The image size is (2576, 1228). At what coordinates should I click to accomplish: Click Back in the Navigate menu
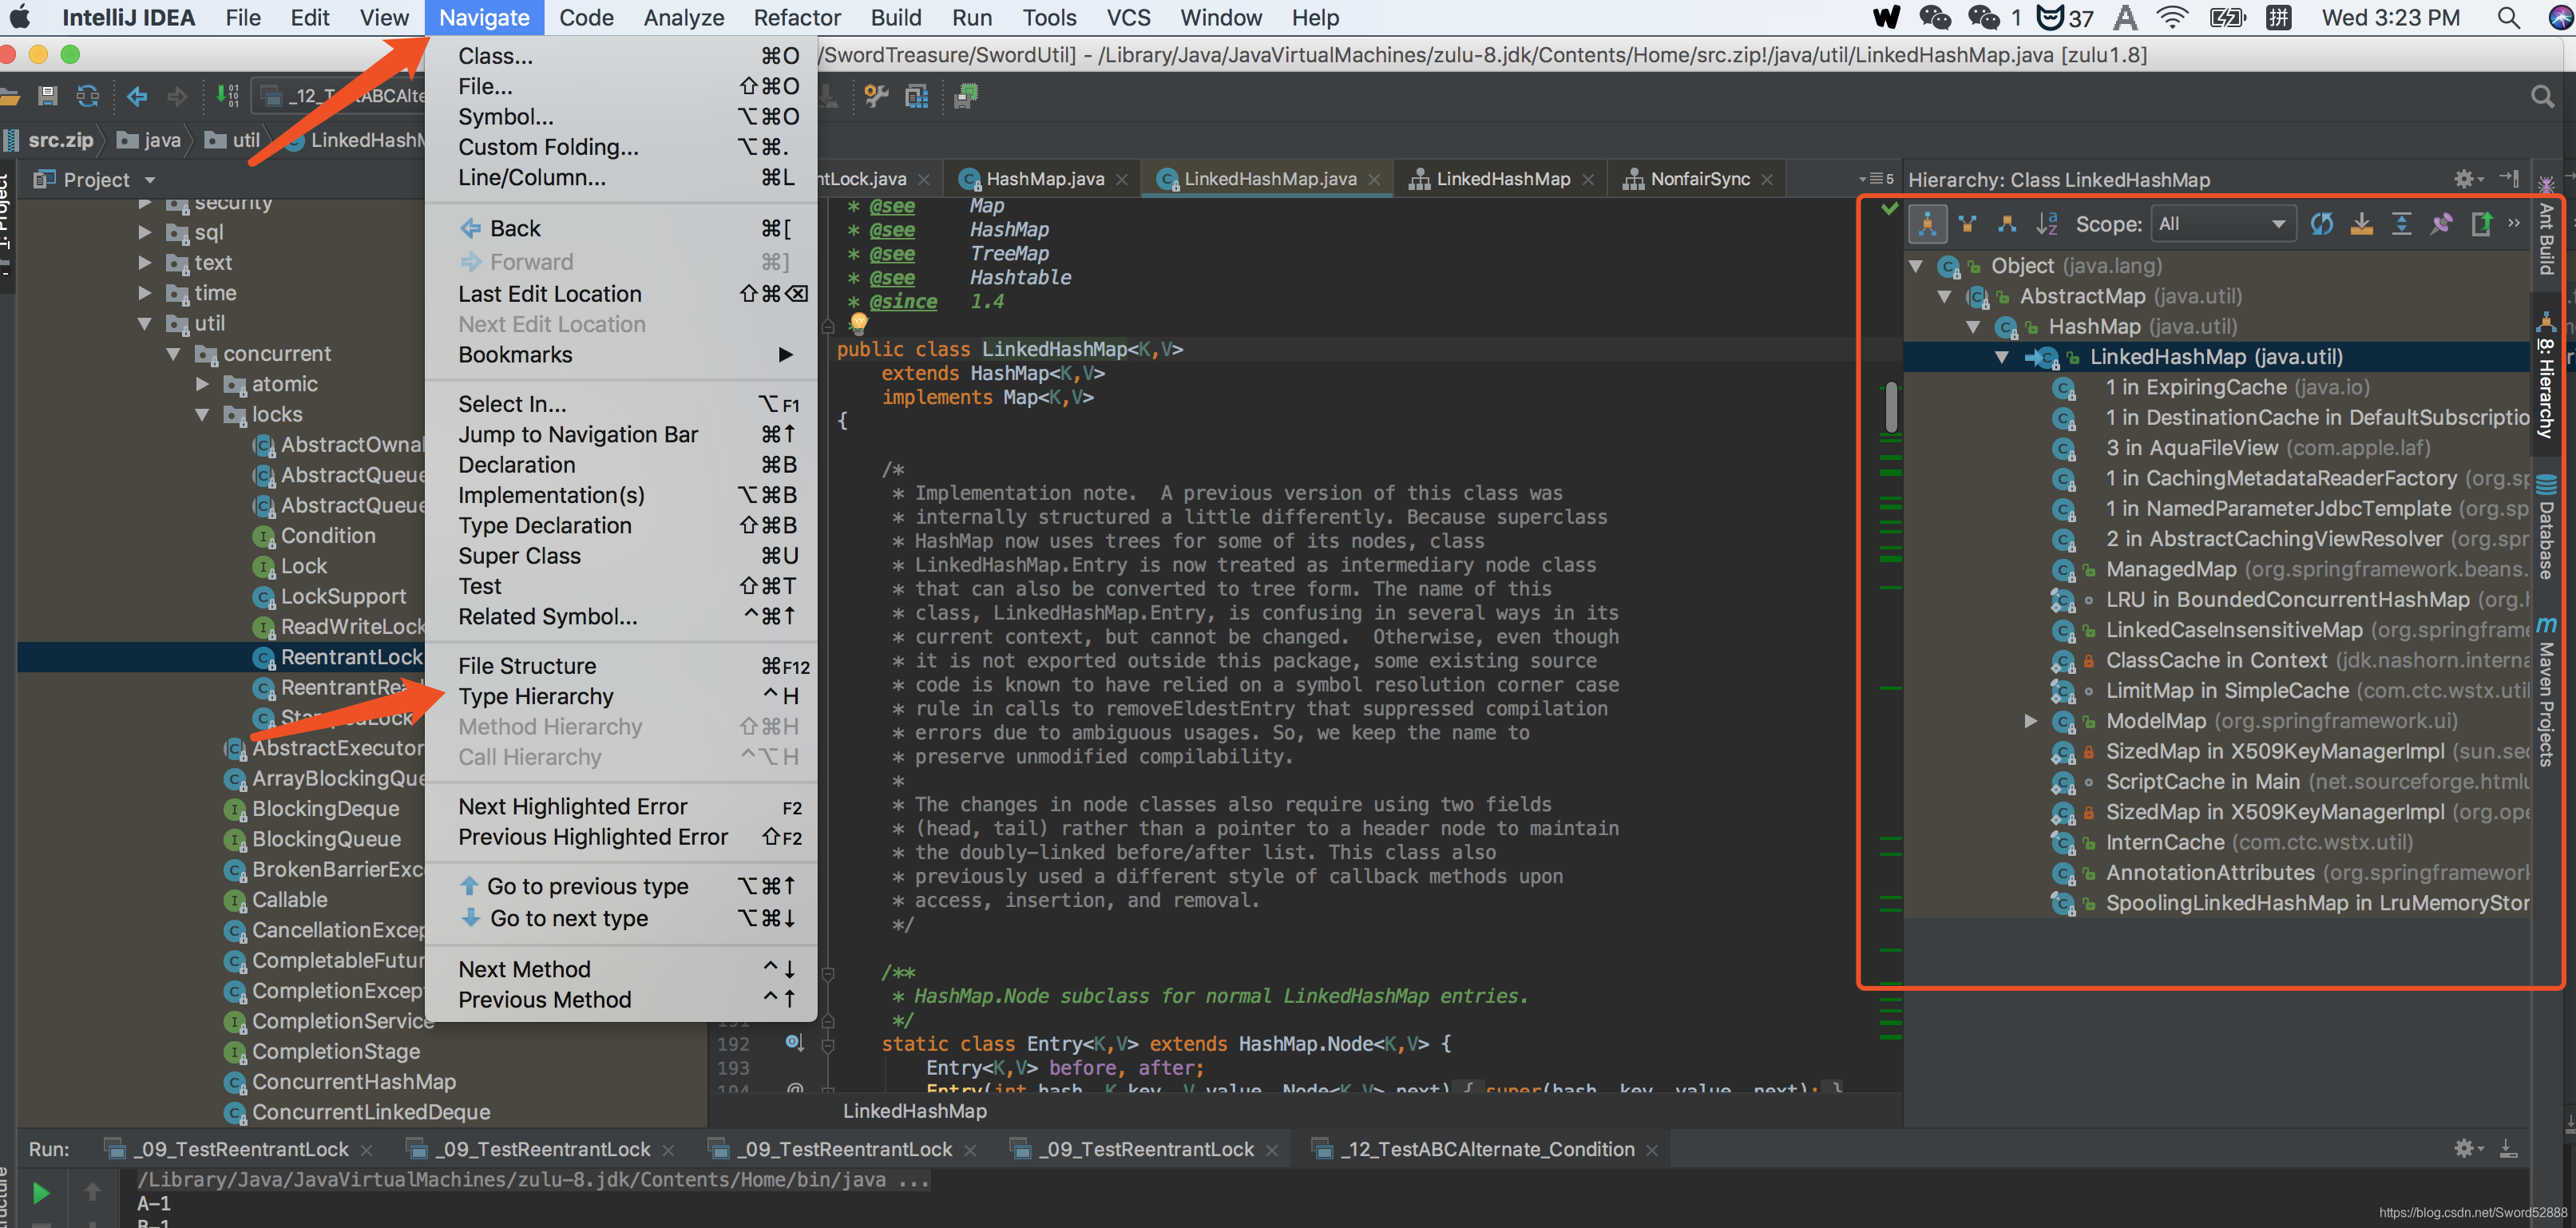(x=621, y=229)
